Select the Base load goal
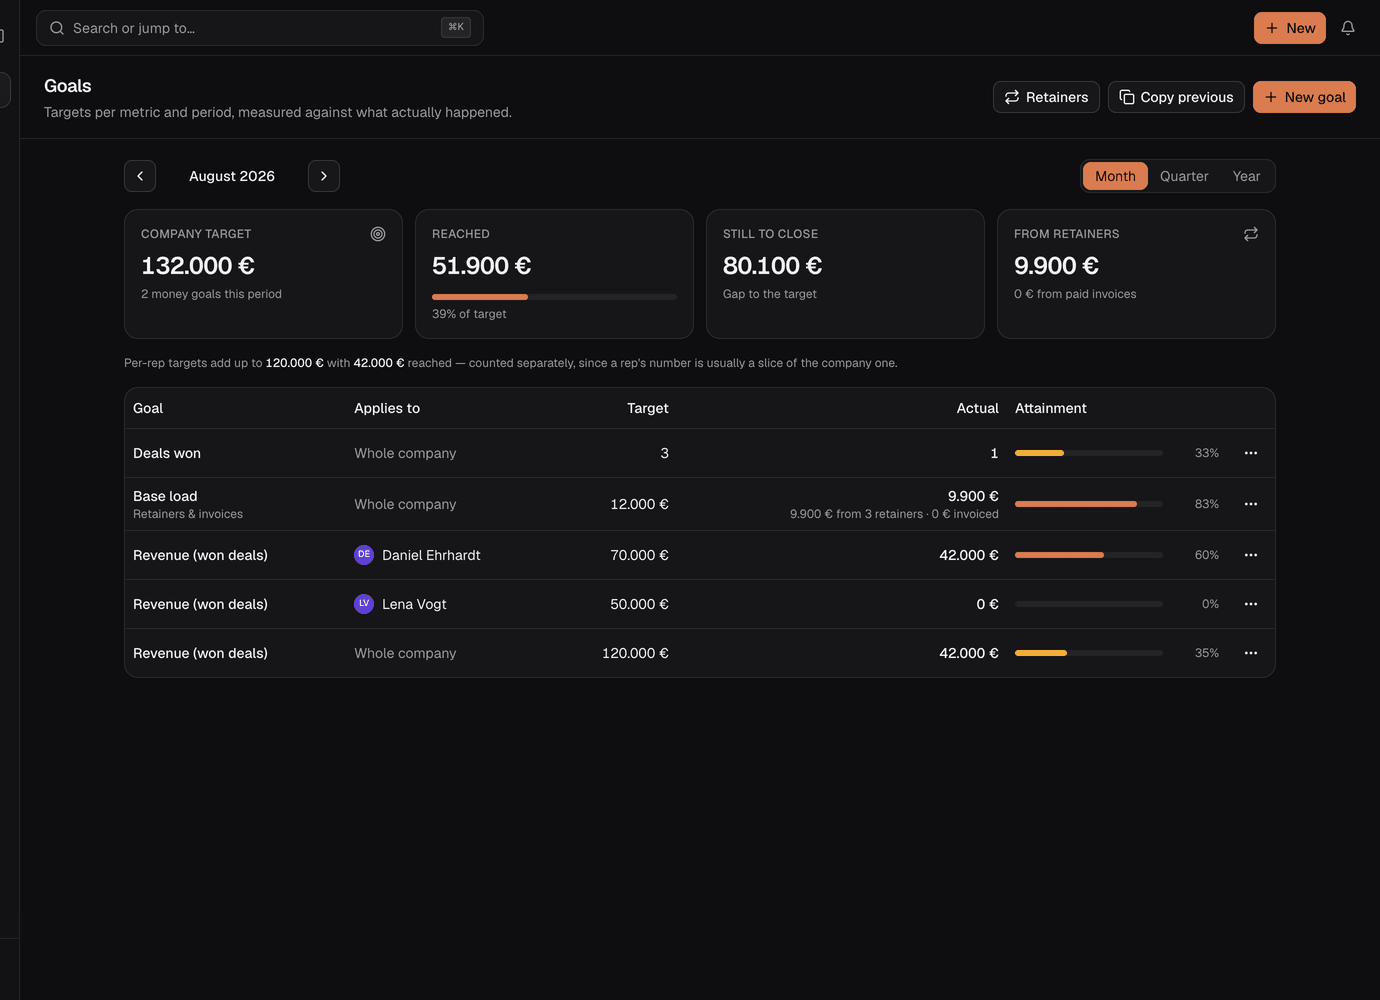The width and height of the screenshot is (1380, 1000). pos(165,496)
